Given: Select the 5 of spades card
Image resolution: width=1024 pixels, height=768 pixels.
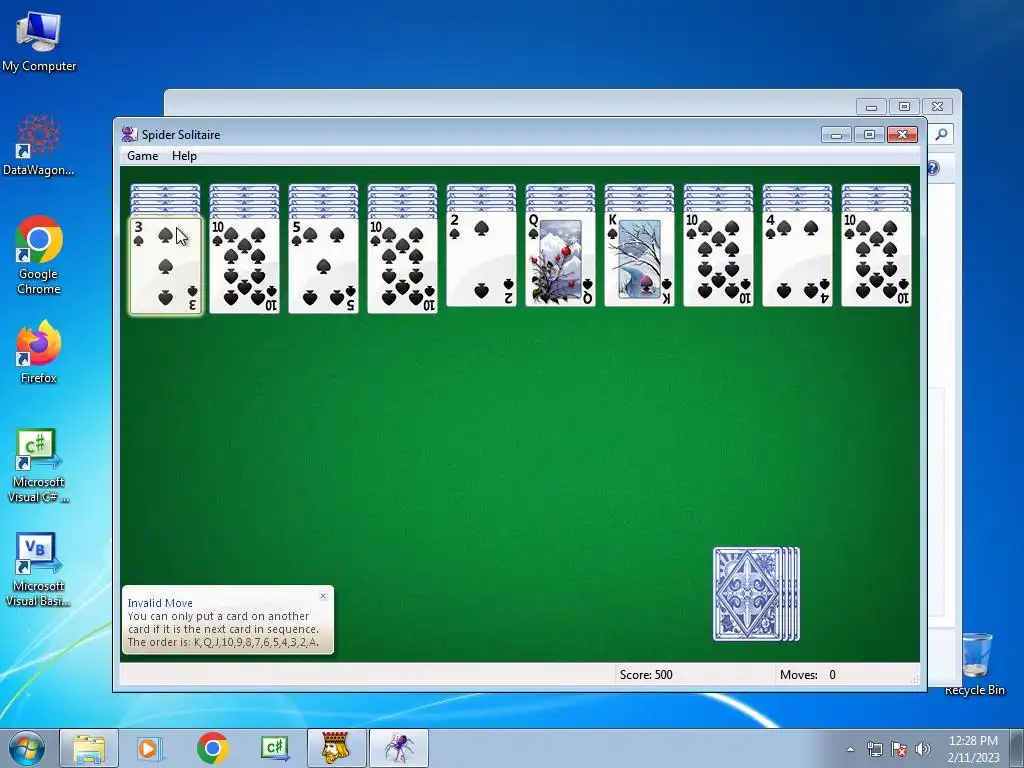Looking at the screenshot, I should pyautogui.click(x=324, y=265).
